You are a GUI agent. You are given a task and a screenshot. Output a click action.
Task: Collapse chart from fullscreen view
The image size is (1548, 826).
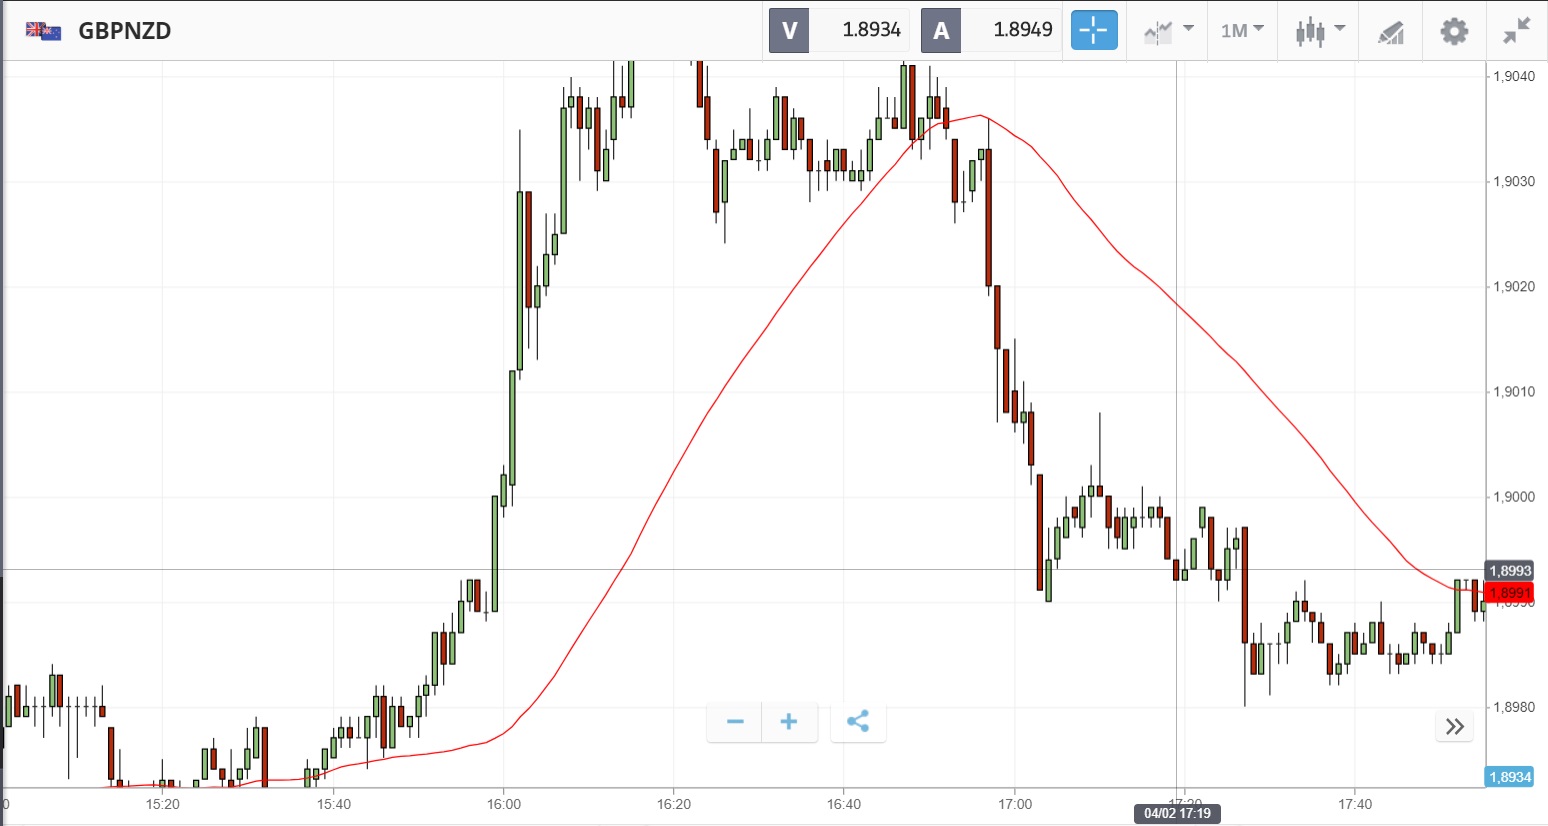1517,30
